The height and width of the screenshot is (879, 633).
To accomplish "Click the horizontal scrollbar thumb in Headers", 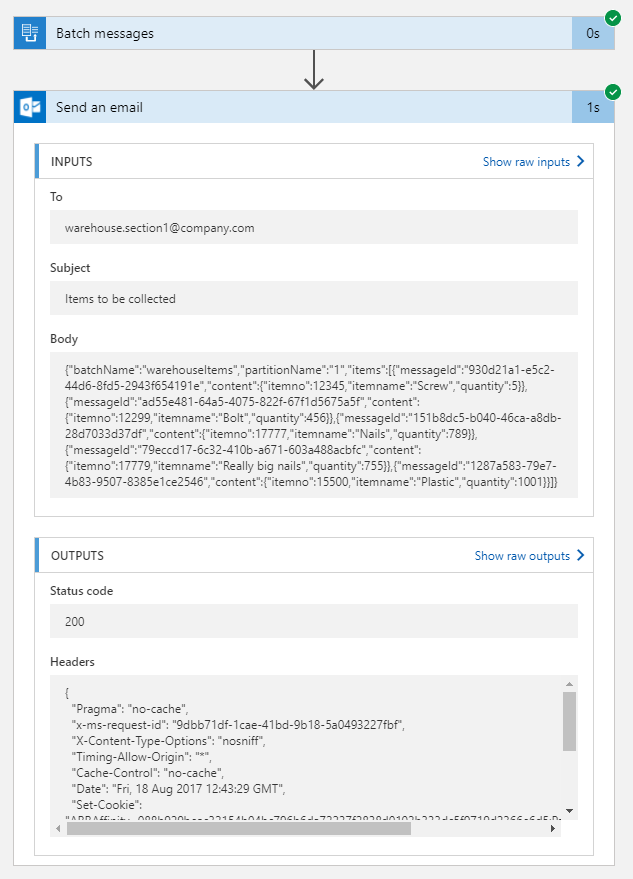I will click(x=240, y=829).
